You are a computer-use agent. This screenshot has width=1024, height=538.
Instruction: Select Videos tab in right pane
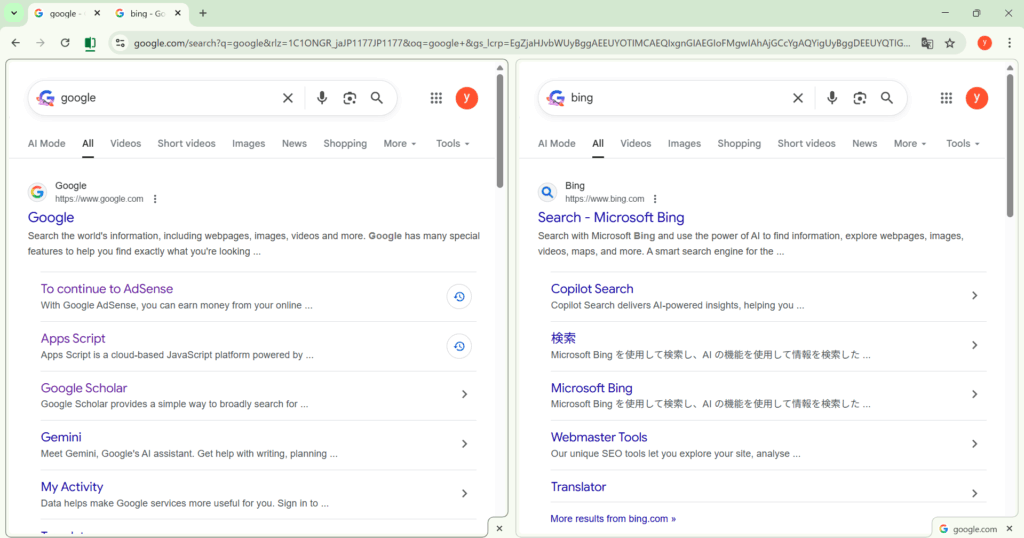[x=635, y=144]
